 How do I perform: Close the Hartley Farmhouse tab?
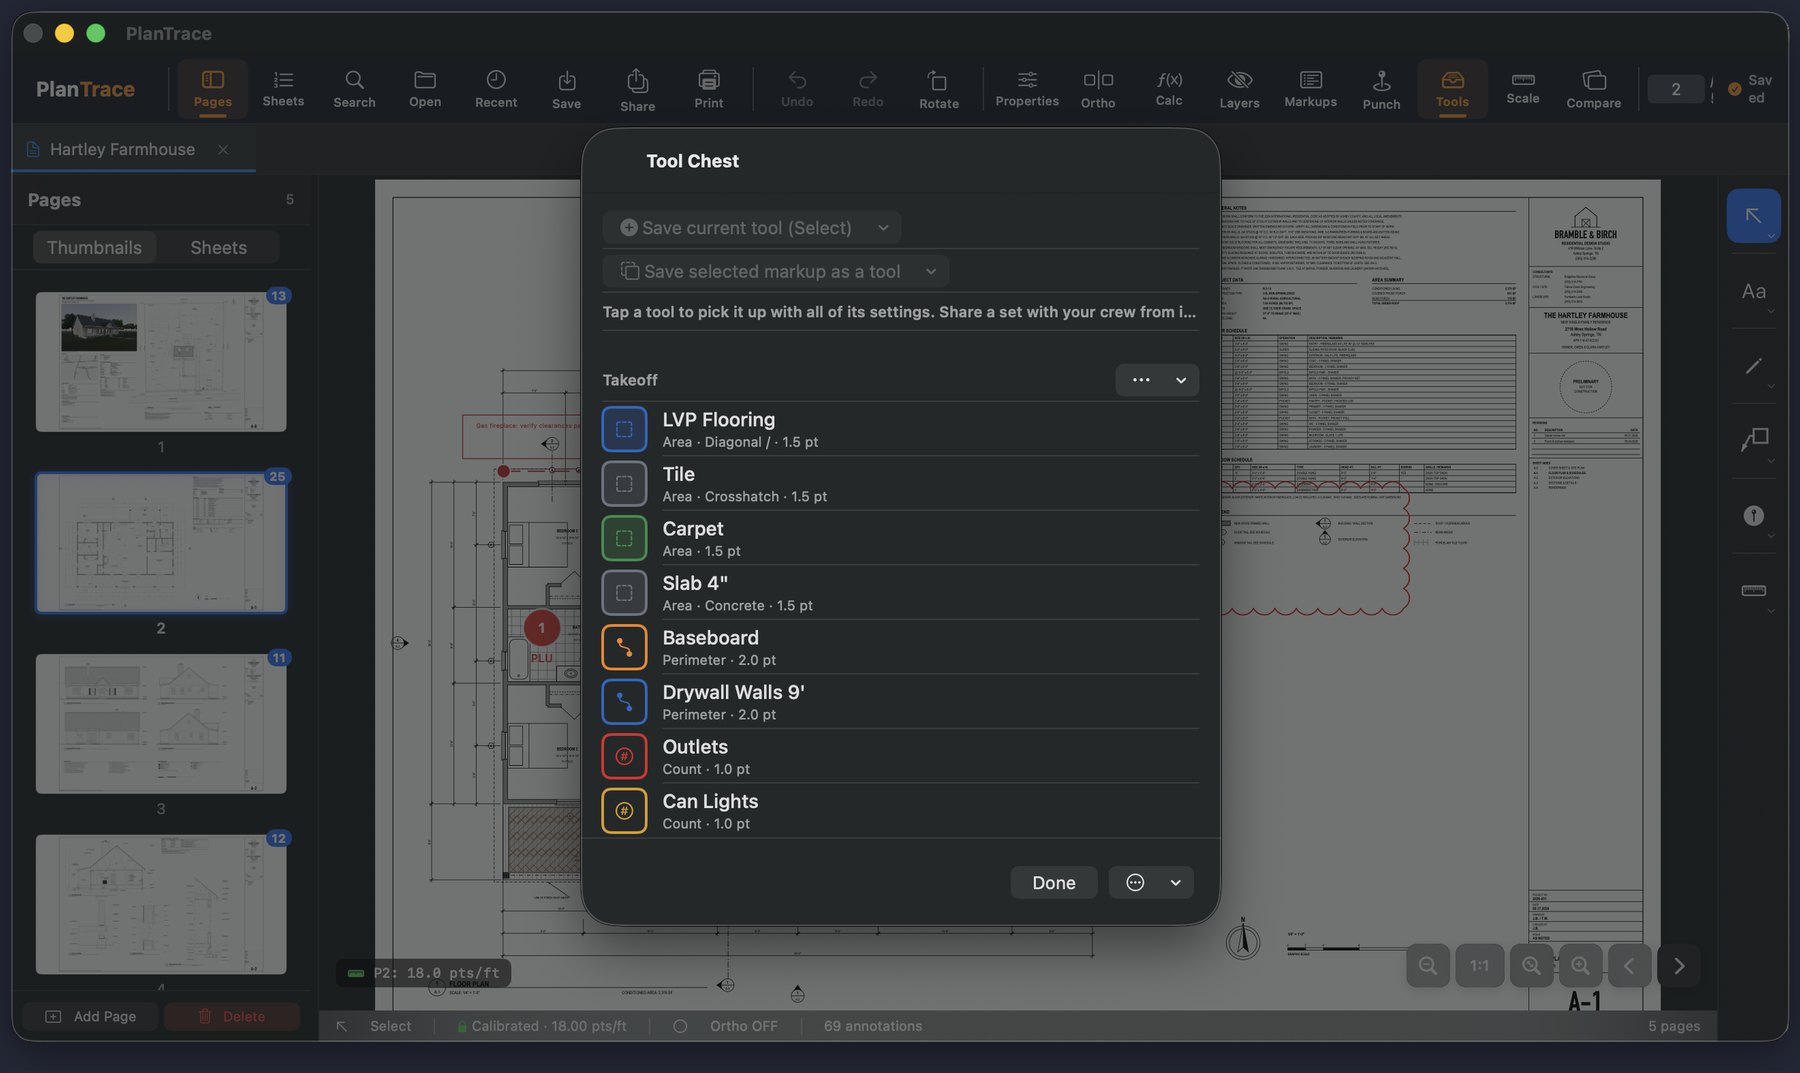(223, 149)
